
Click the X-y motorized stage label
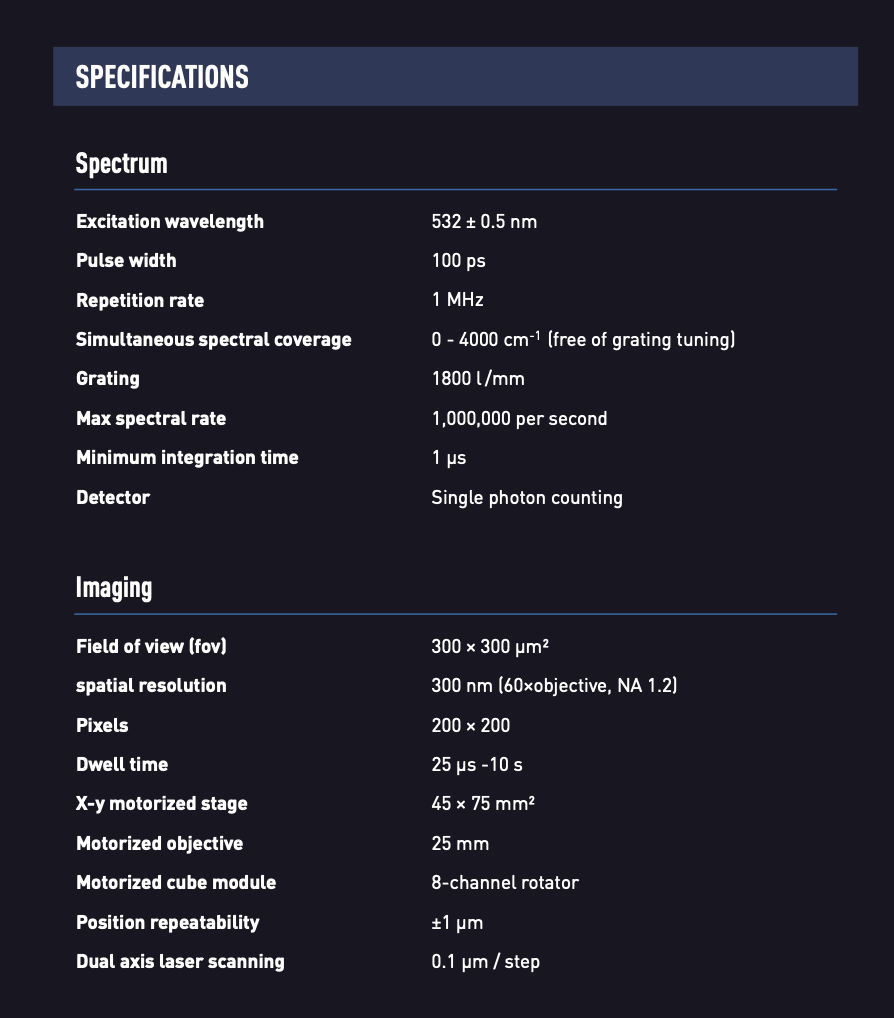162,804
